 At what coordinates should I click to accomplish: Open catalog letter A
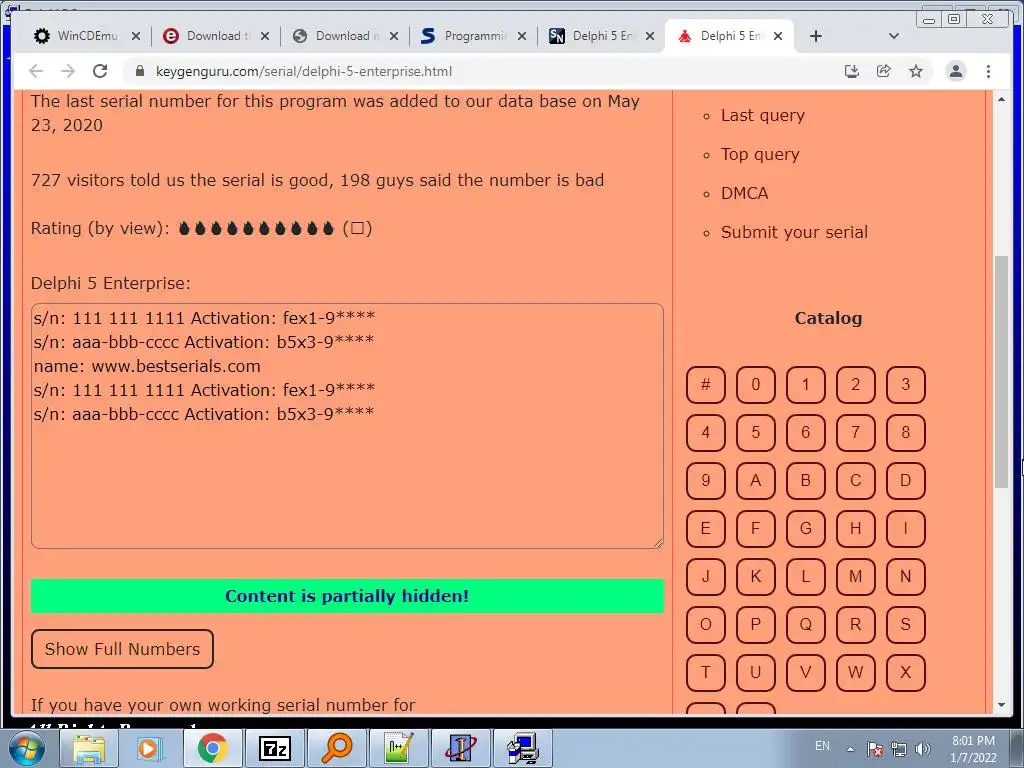click(x=756, y=481)
